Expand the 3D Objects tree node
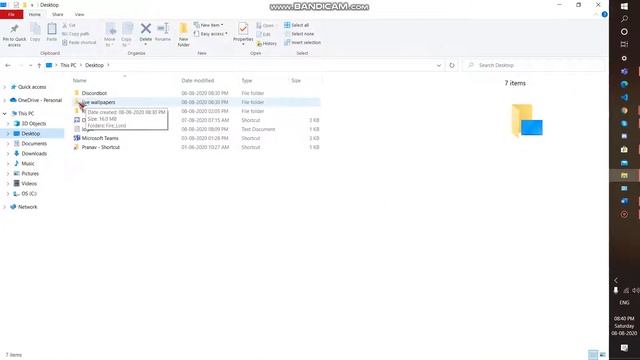640x360 pixels. [8, 123]
